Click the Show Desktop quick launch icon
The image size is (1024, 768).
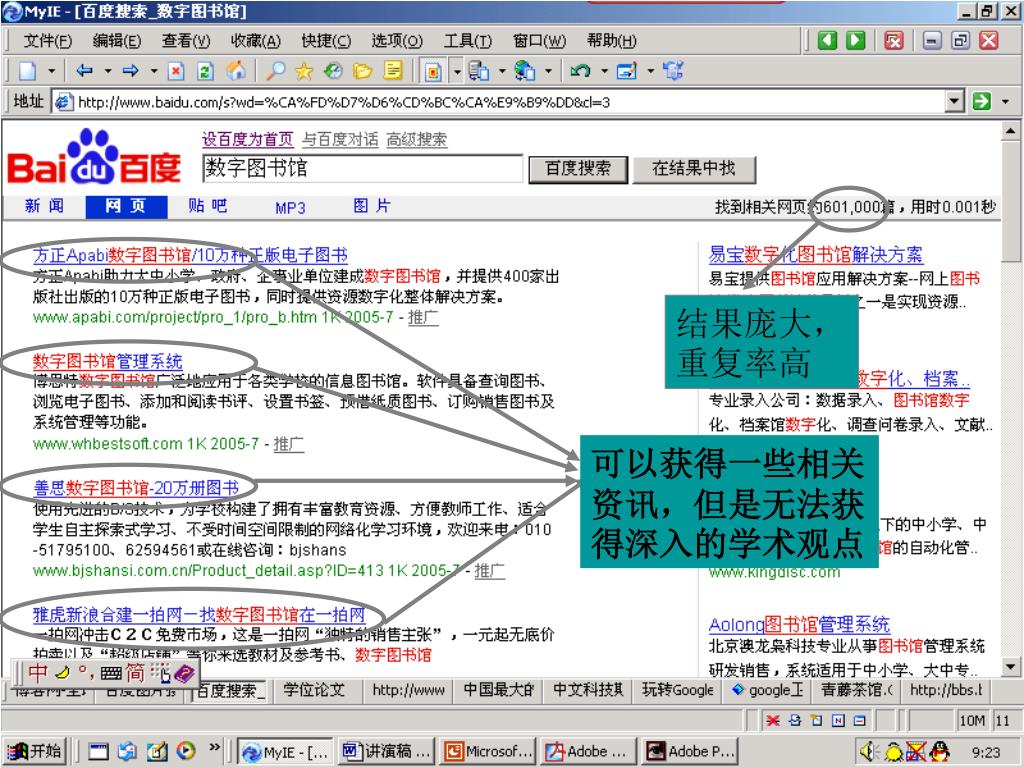pyautogui.click(x=99, y=752)
